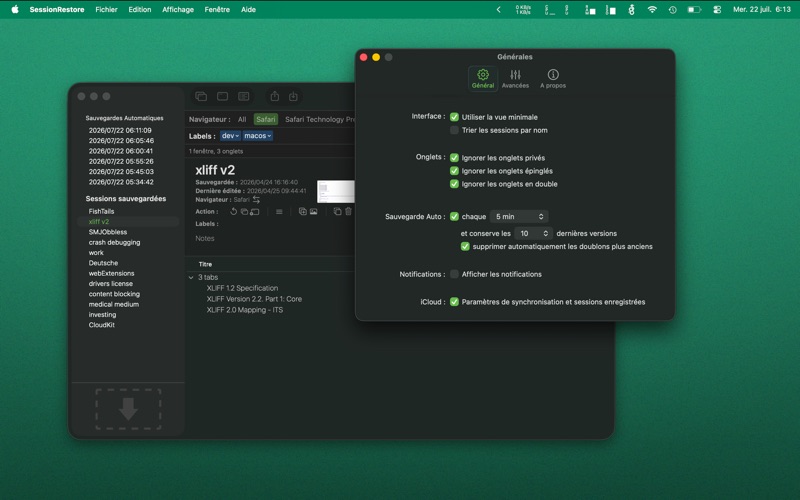This screenshot has height=500, width=800.
Task: Click the drop zone arrow in sidebar
Action: 128,409
